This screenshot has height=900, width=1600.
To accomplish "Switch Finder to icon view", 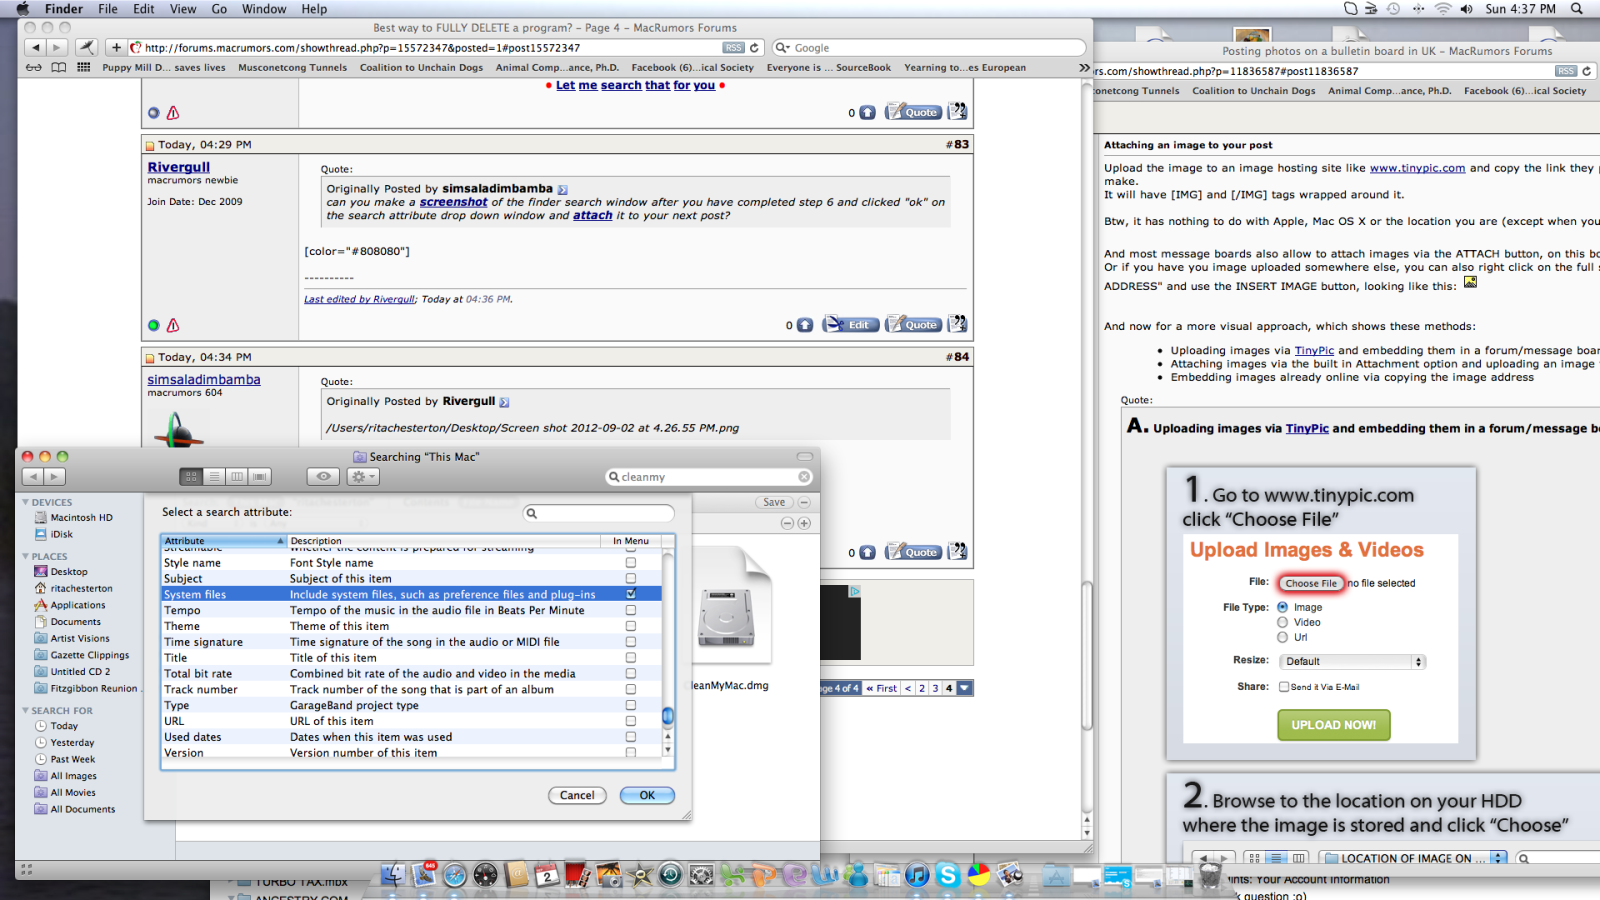I will [191, 477].
